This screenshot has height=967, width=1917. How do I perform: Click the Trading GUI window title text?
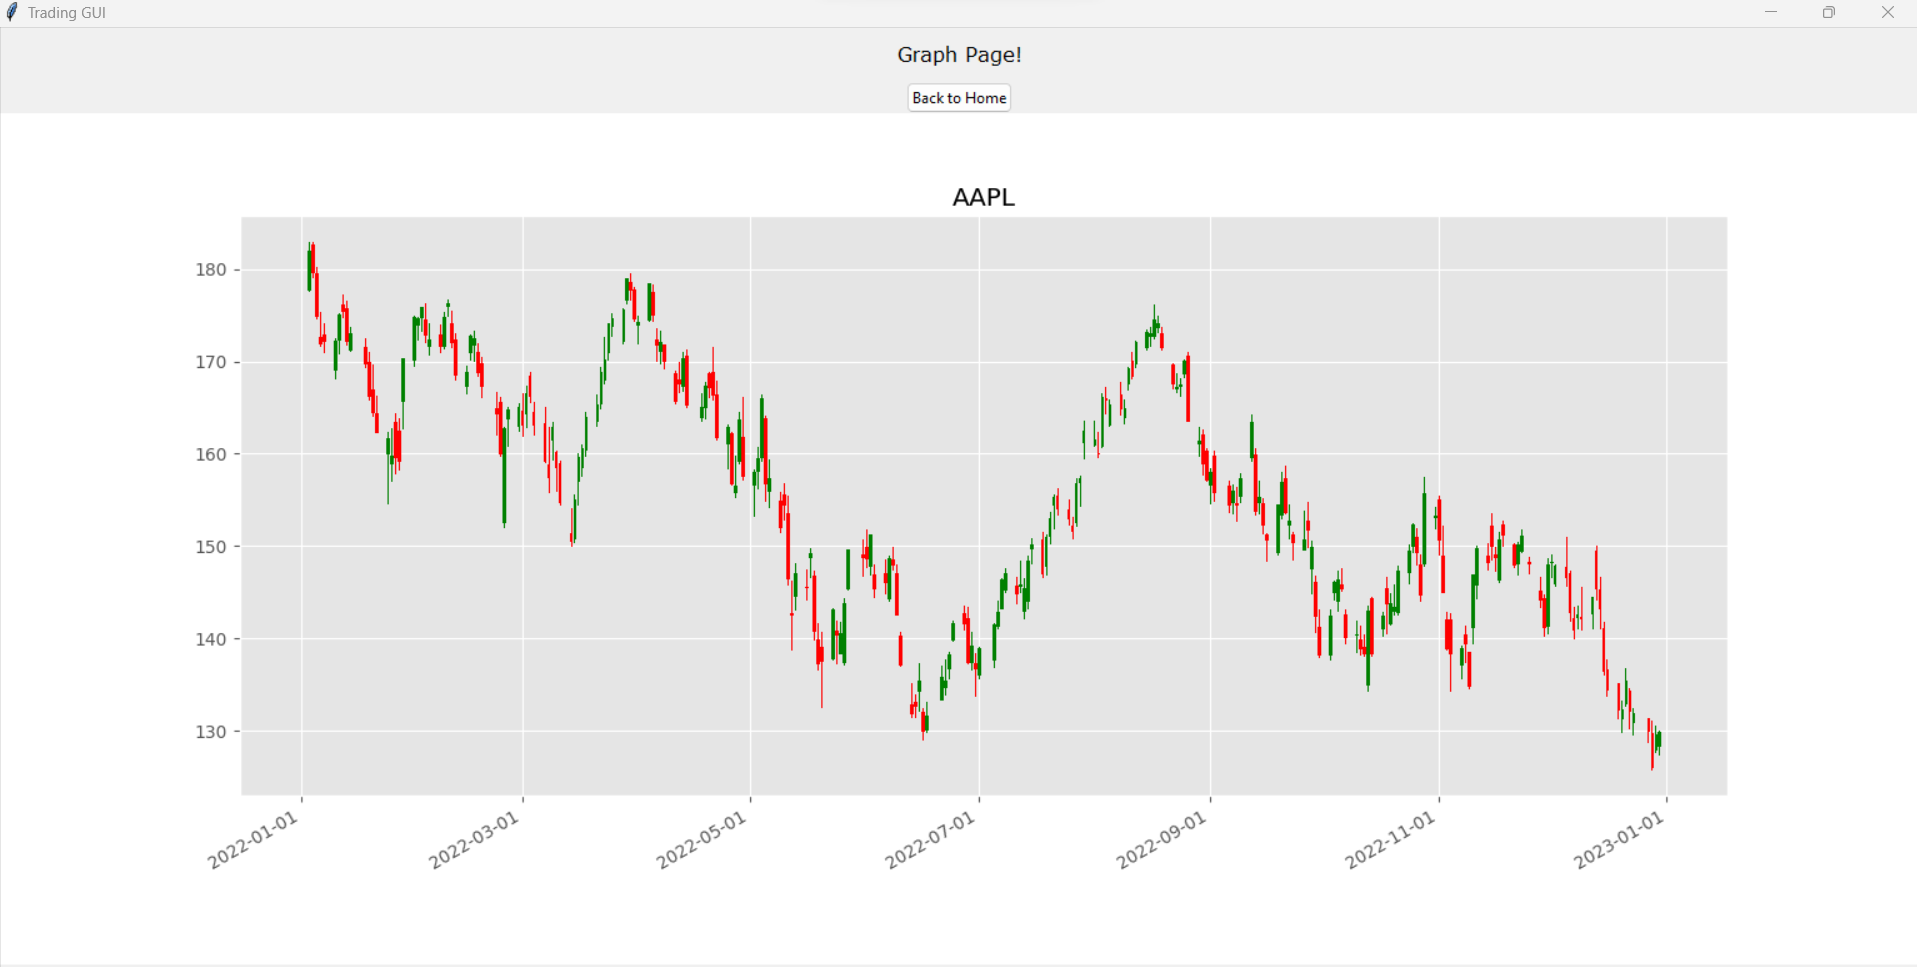67,13
